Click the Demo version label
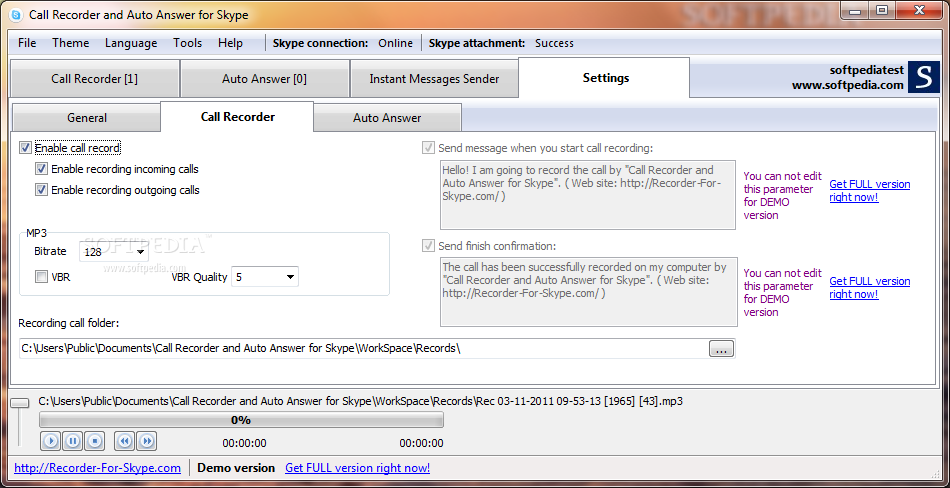 point(236,468)
